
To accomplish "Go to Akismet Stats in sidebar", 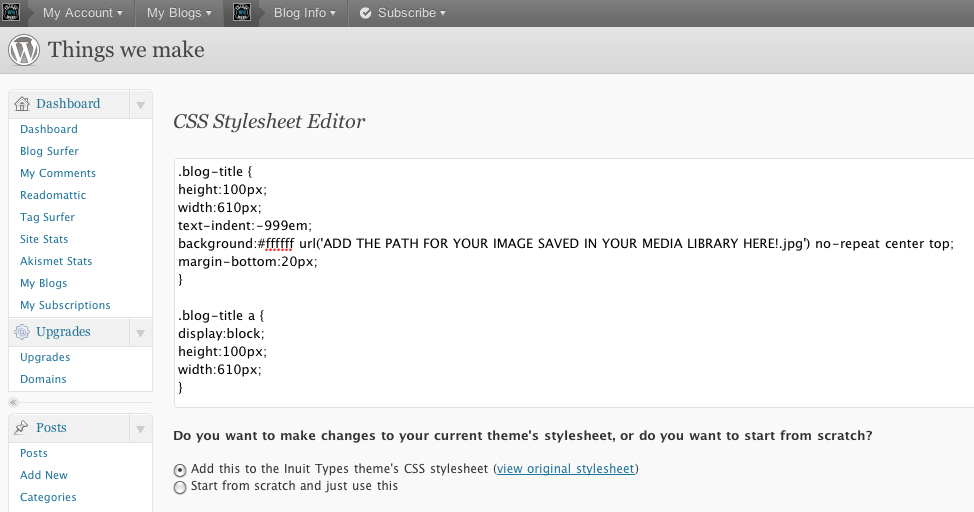I will [56, 261].
